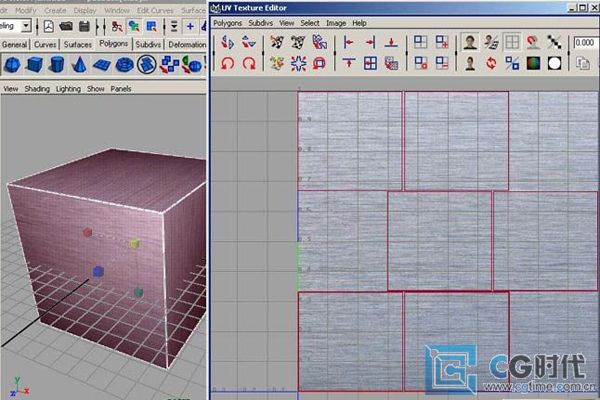Click the Open Scene folder icon
This screenshot has height=400, width=600.
pyautogui.click(x=66, y=26)
